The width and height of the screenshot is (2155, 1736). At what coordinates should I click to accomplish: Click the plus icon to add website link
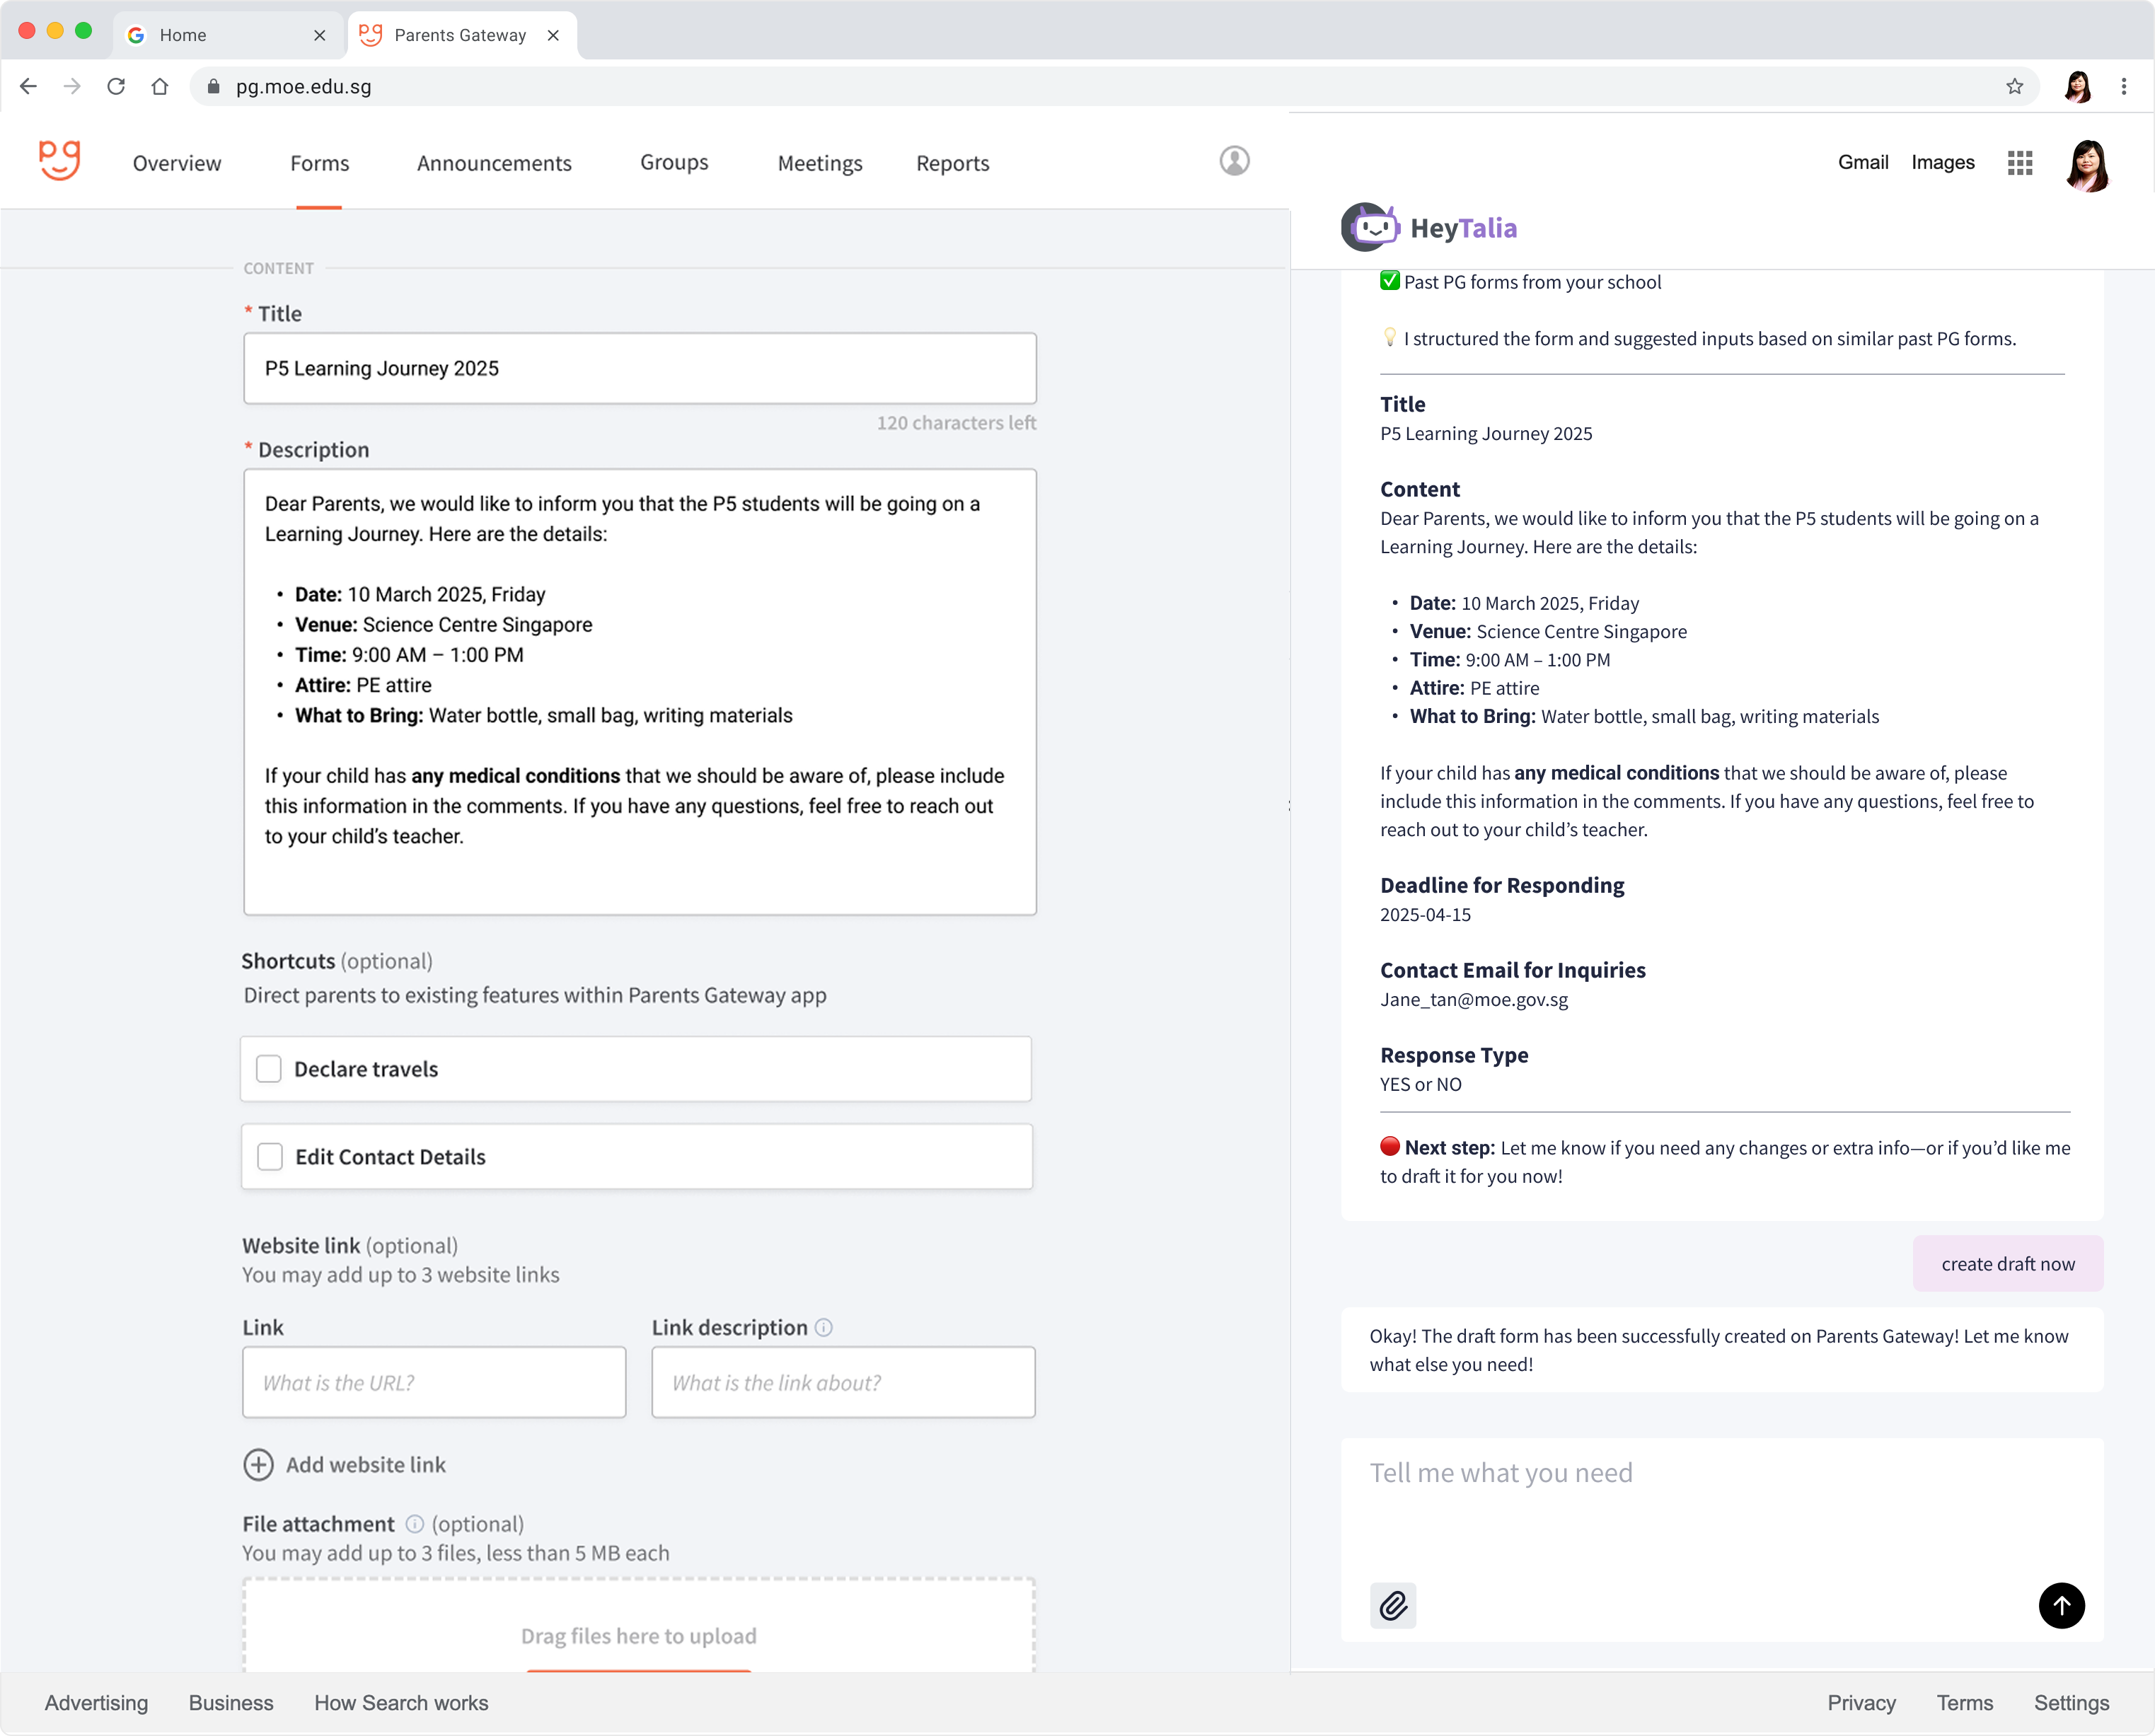pyautogui.click(x=258, y=1464)
